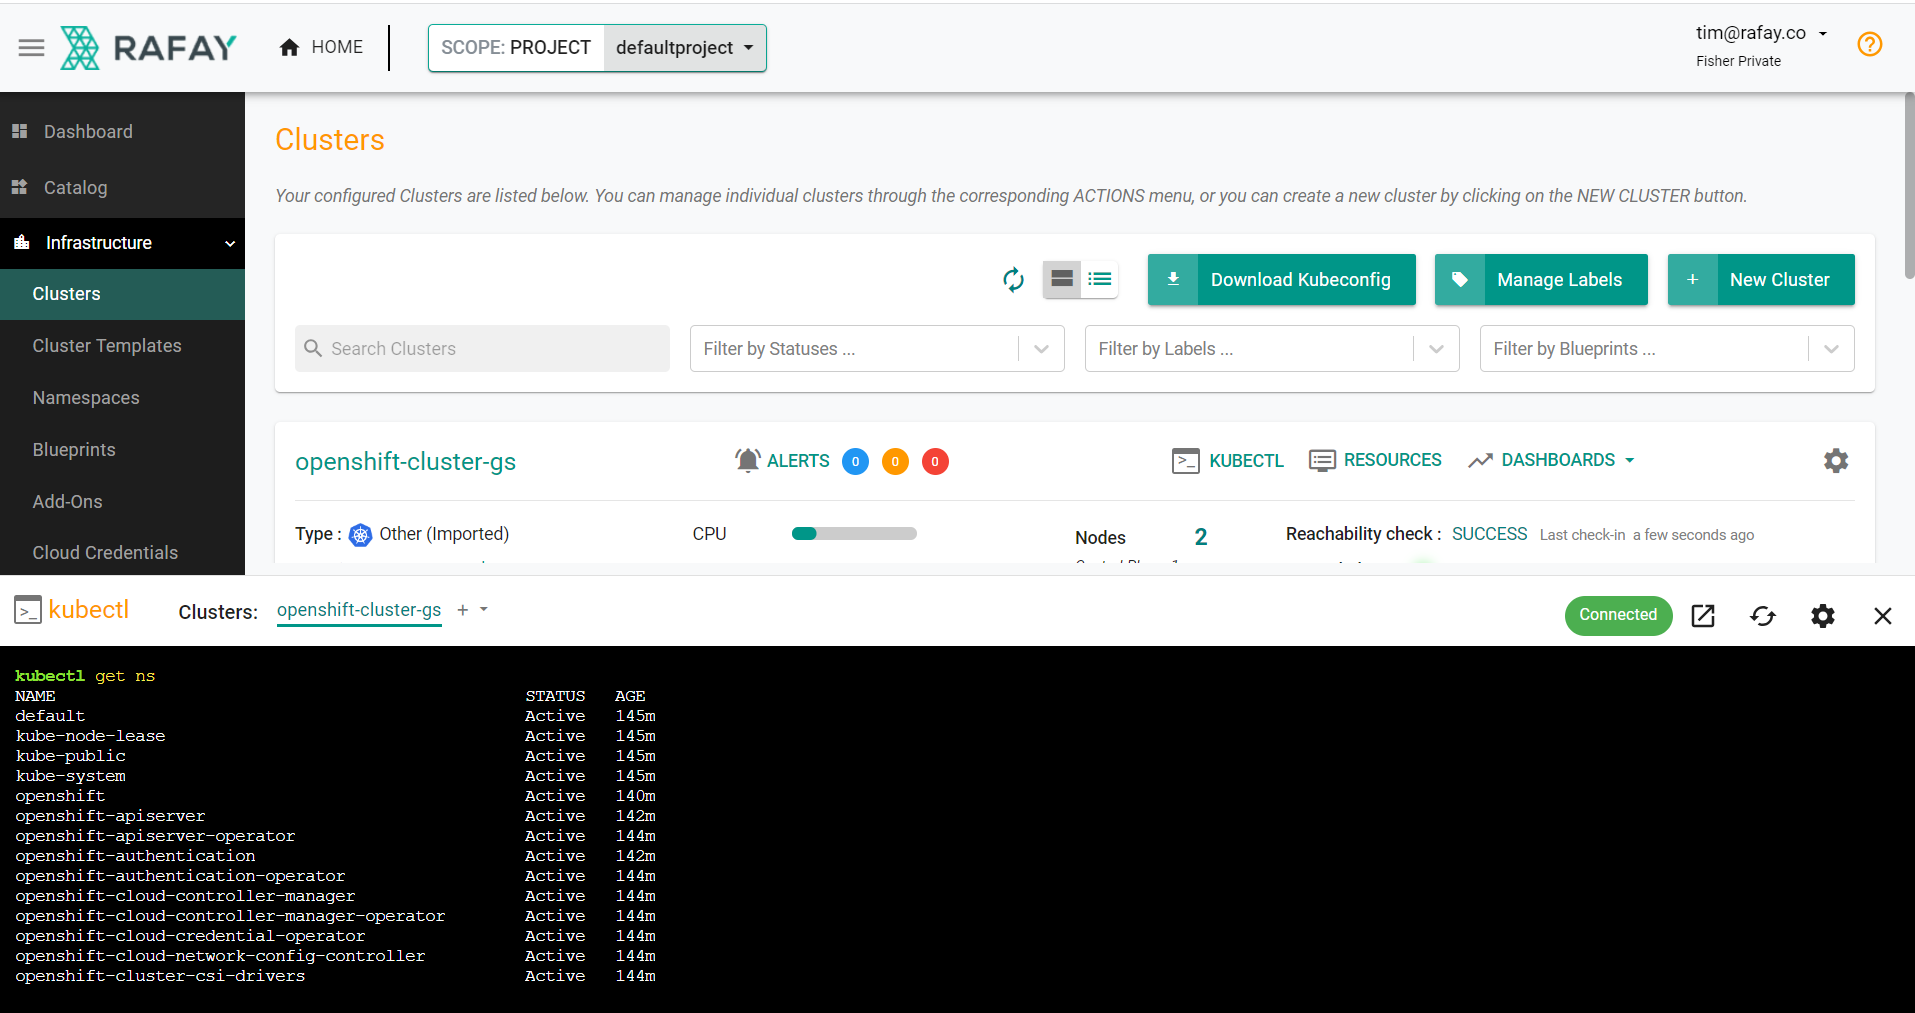Open the help question mark icon
This screenshot has width=1915, height=1013.
[1869, 45]
